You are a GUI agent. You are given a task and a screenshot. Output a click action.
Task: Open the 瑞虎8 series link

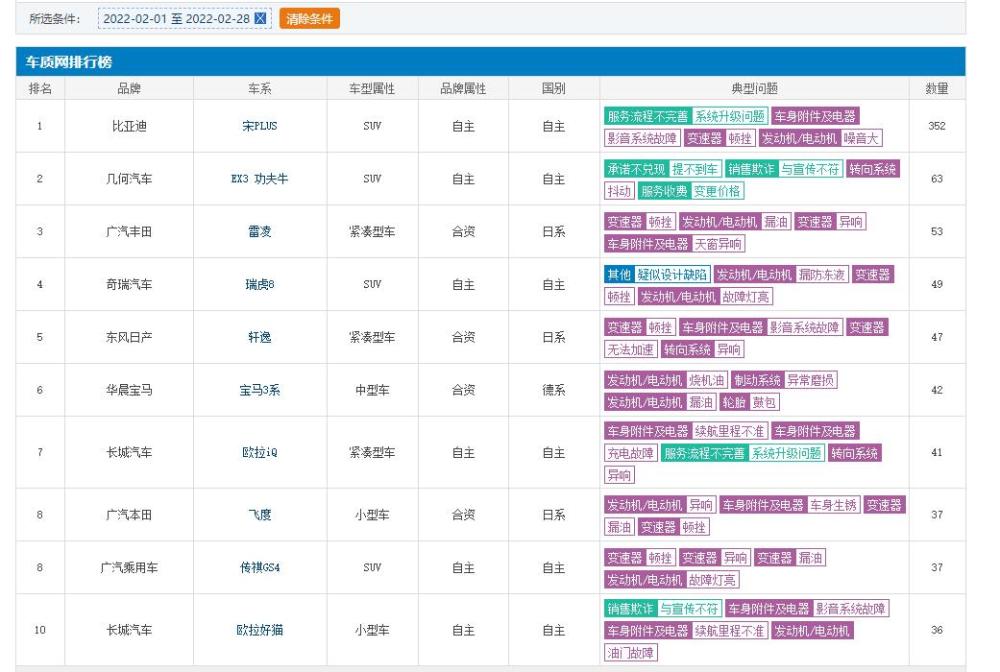pos(260,284)
